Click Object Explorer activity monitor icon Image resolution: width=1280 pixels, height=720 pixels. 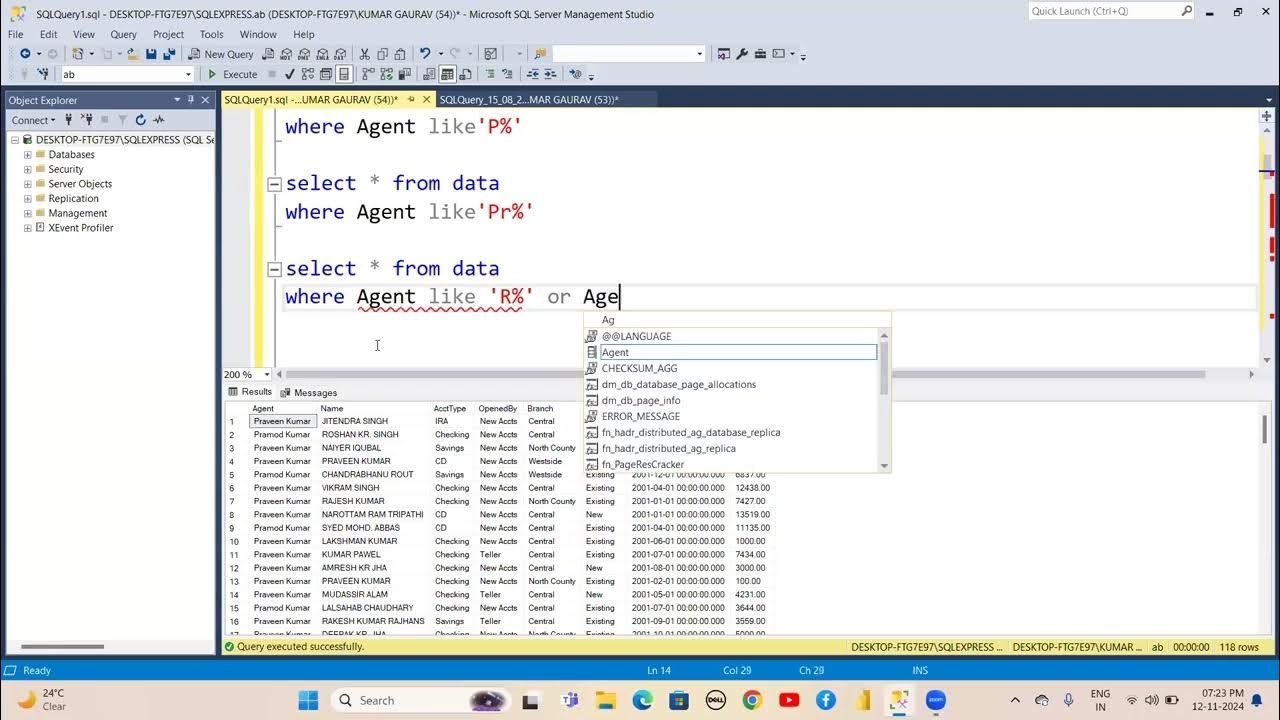point(159,120)
